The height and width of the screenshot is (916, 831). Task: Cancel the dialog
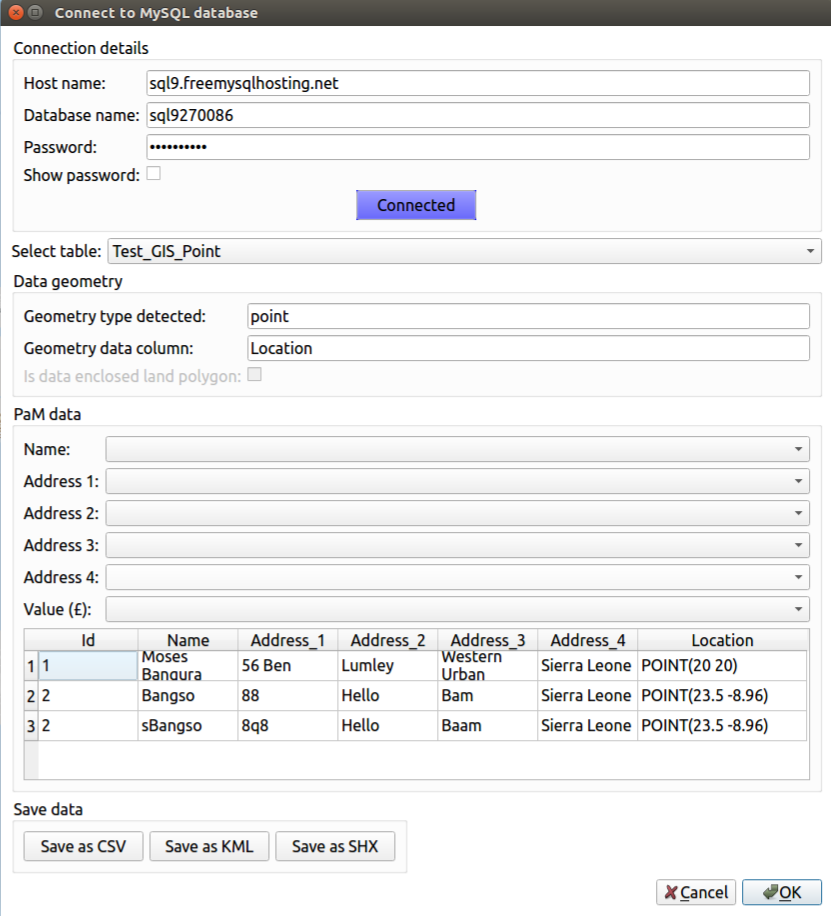(696, 893)
